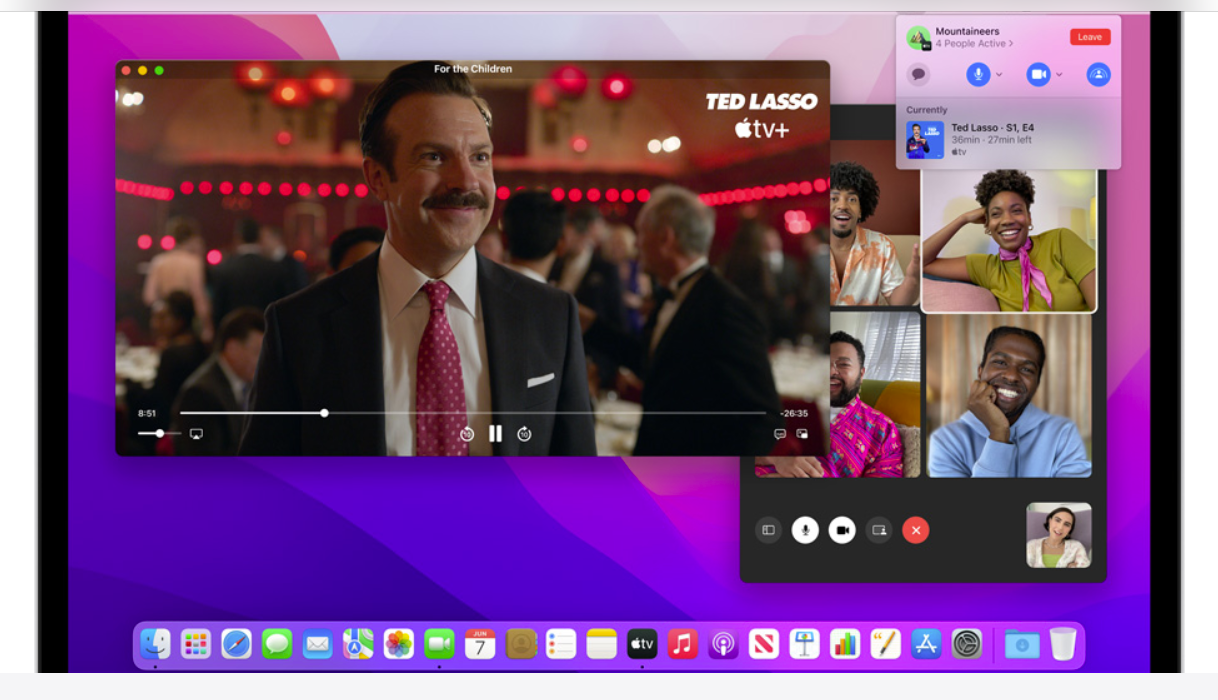This screenshot has height=700, width=1218.
Task: Select the self-view thumbnail in FaceTime
Action: click(x=1059, y=535)
